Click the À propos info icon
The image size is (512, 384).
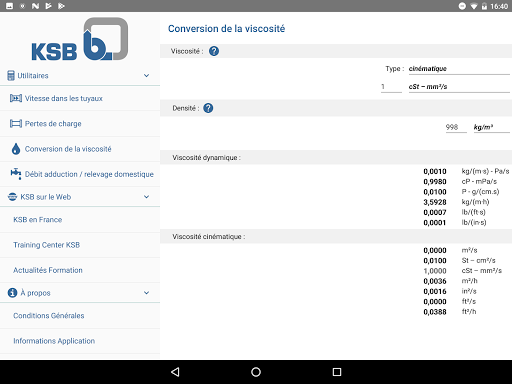click(12, 293)
